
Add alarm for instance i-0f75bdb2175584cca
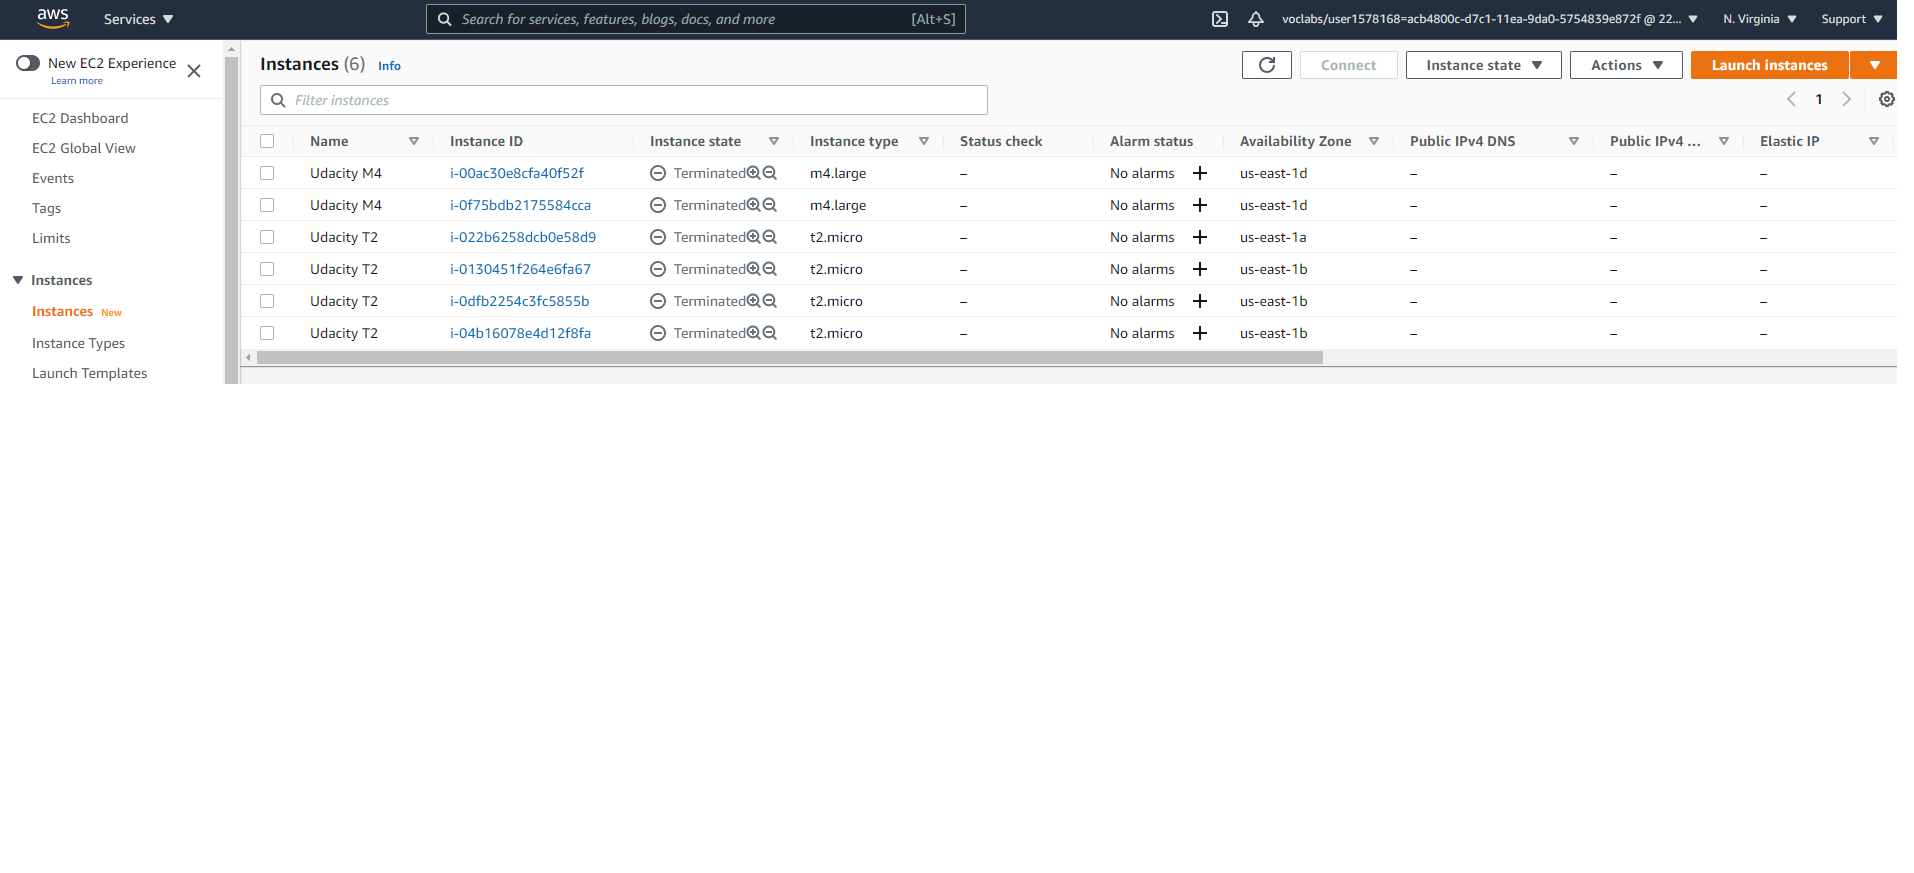(1200, 205)
